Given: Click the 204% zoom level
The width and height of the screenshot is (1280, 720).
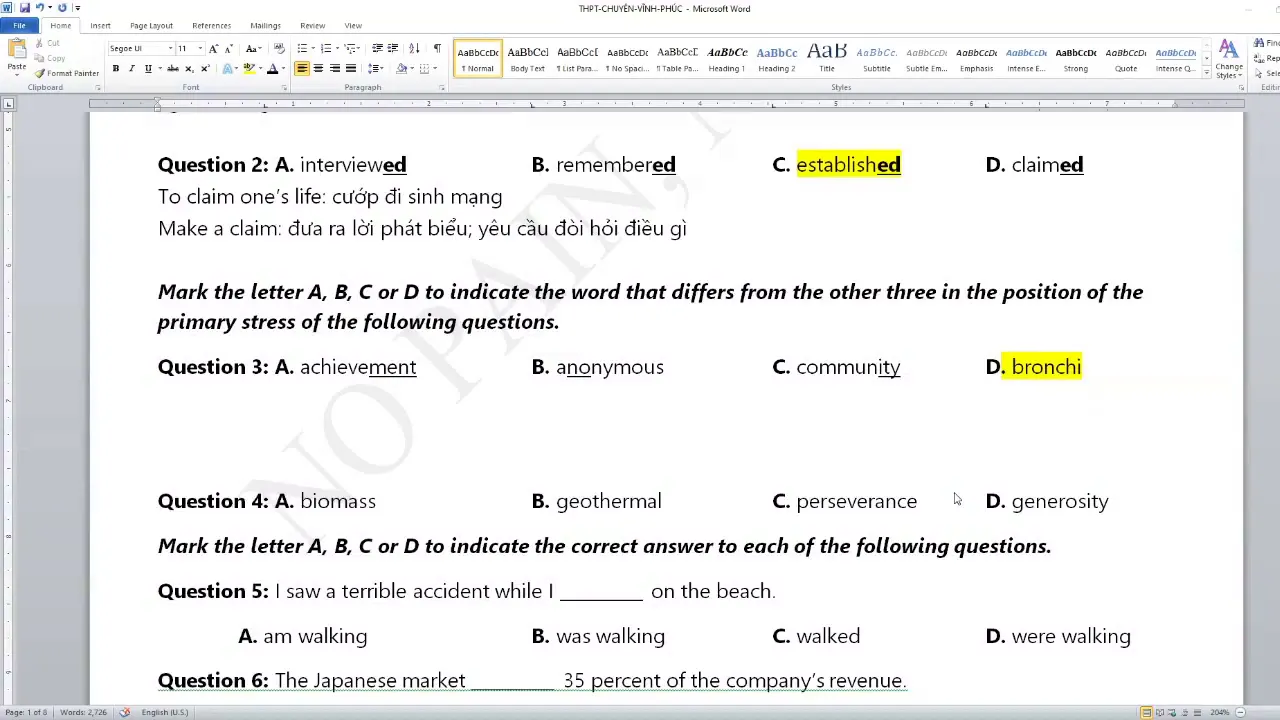Looking at the screenshot, I should click(1219, 712).
